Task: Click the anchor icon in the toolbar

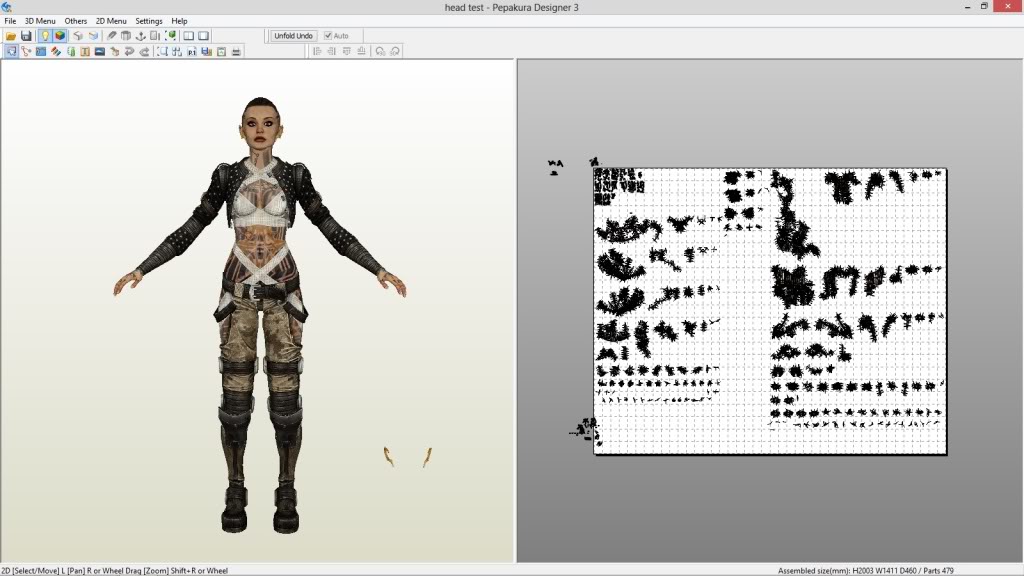Action: click(140, 36)
